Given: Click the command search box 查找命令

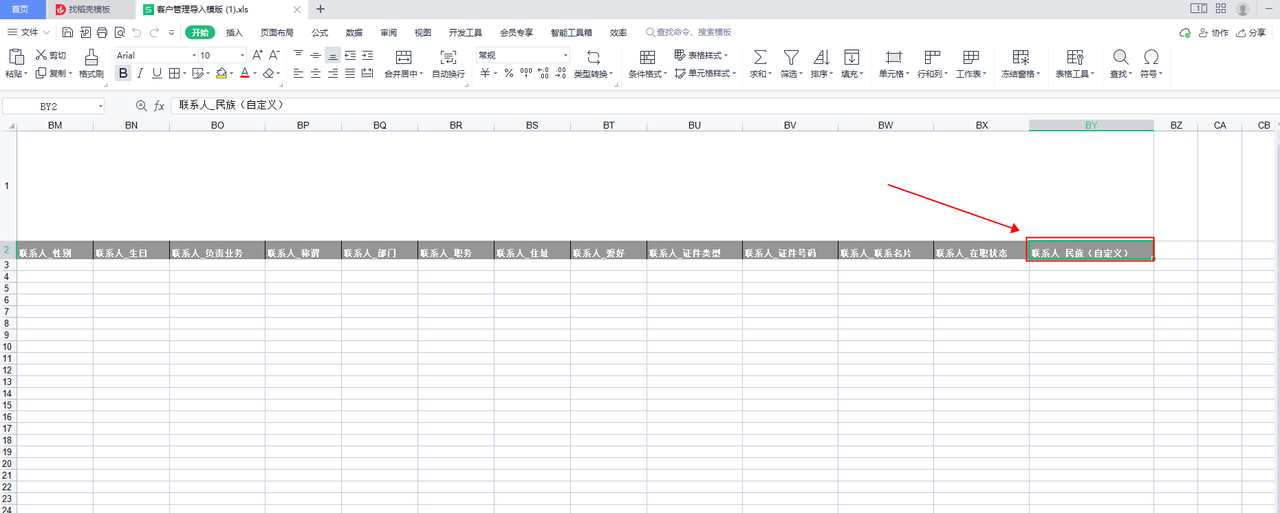Looking at the screenshot, I should tap(690, 32).
